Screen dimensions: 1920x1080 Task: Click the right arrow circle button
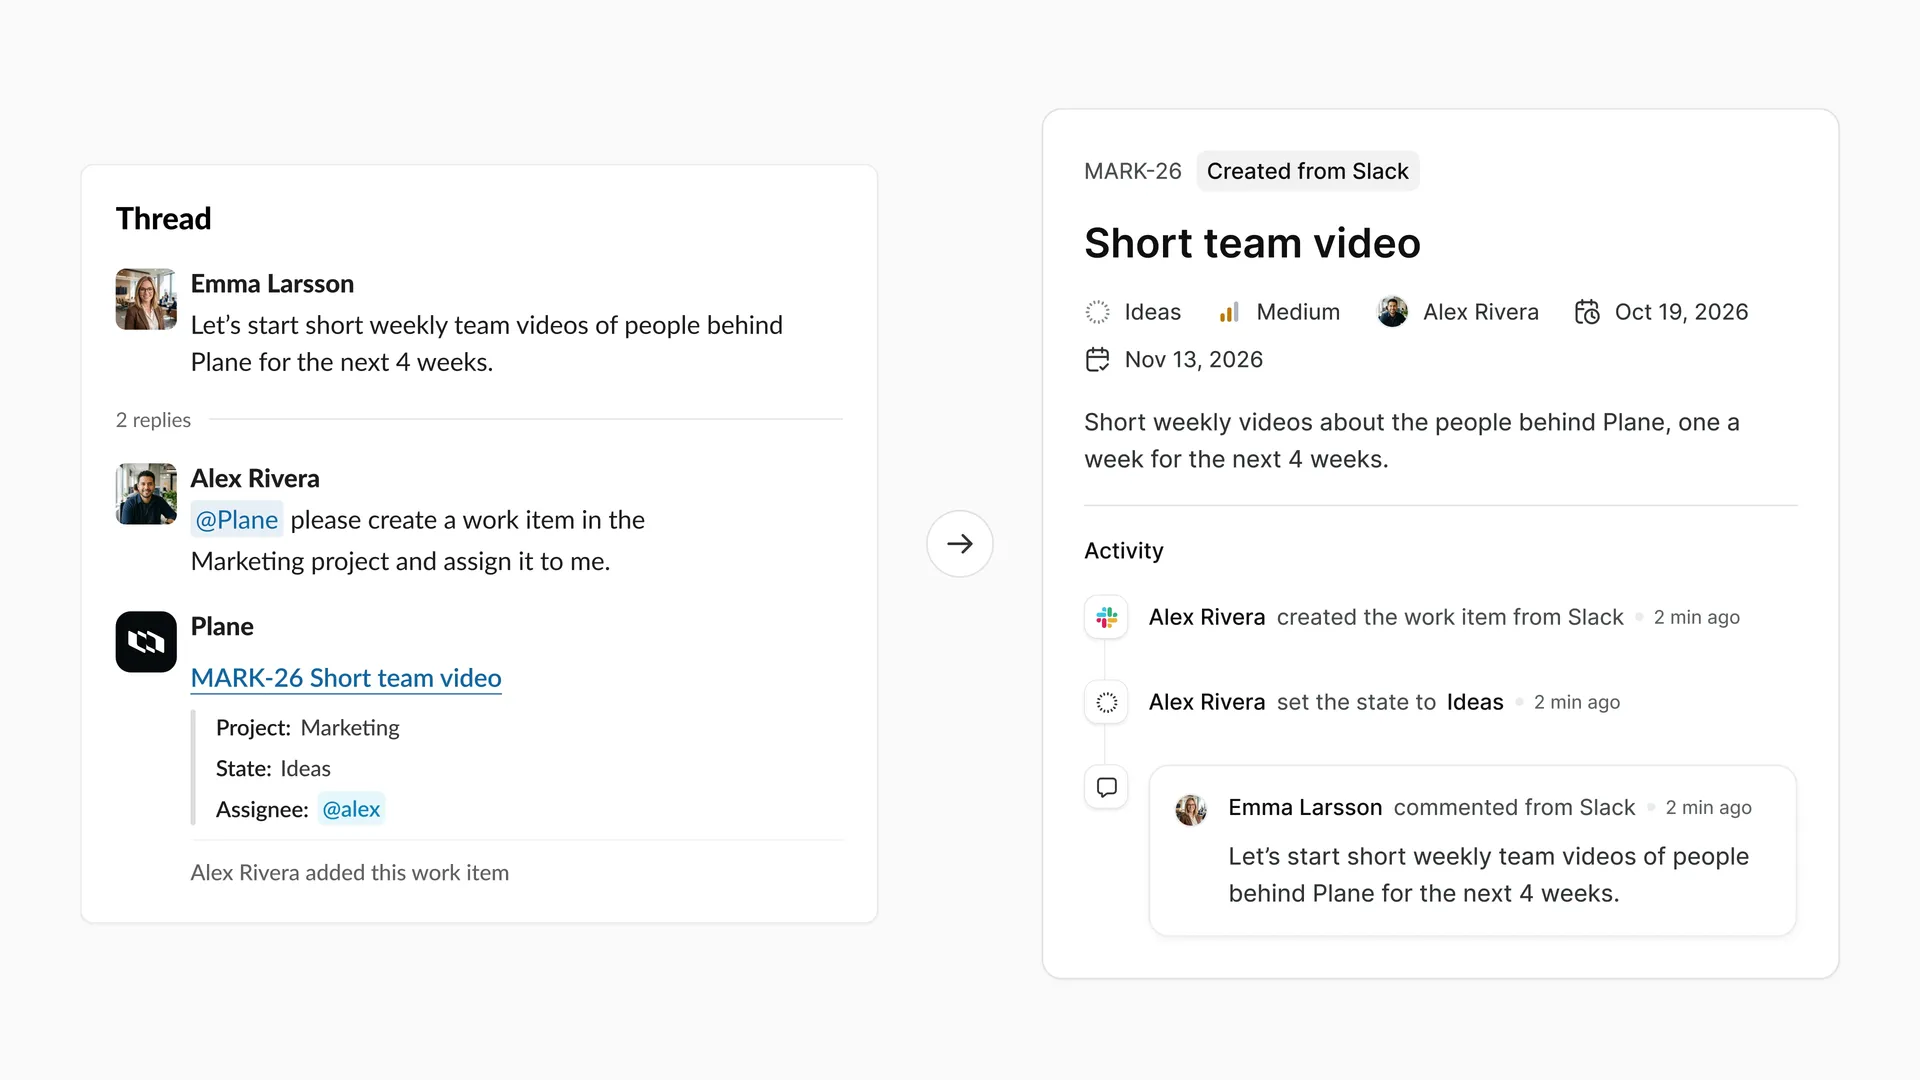click(x=960, y=544)
